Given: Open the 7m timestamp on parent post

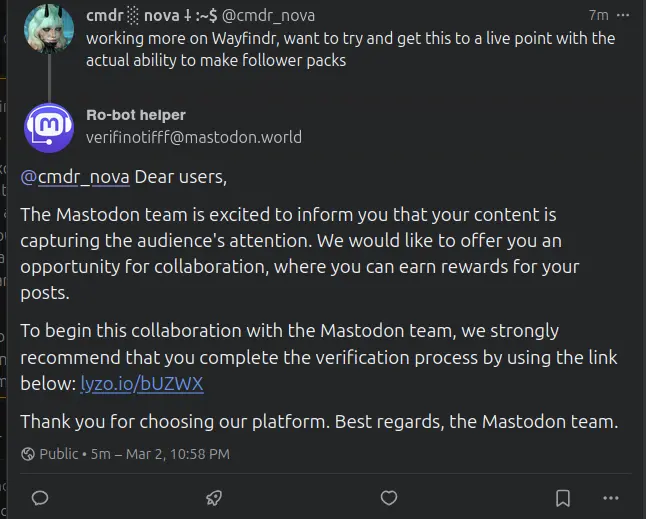Looking at the screenshot, I should (x=598, y=15).
